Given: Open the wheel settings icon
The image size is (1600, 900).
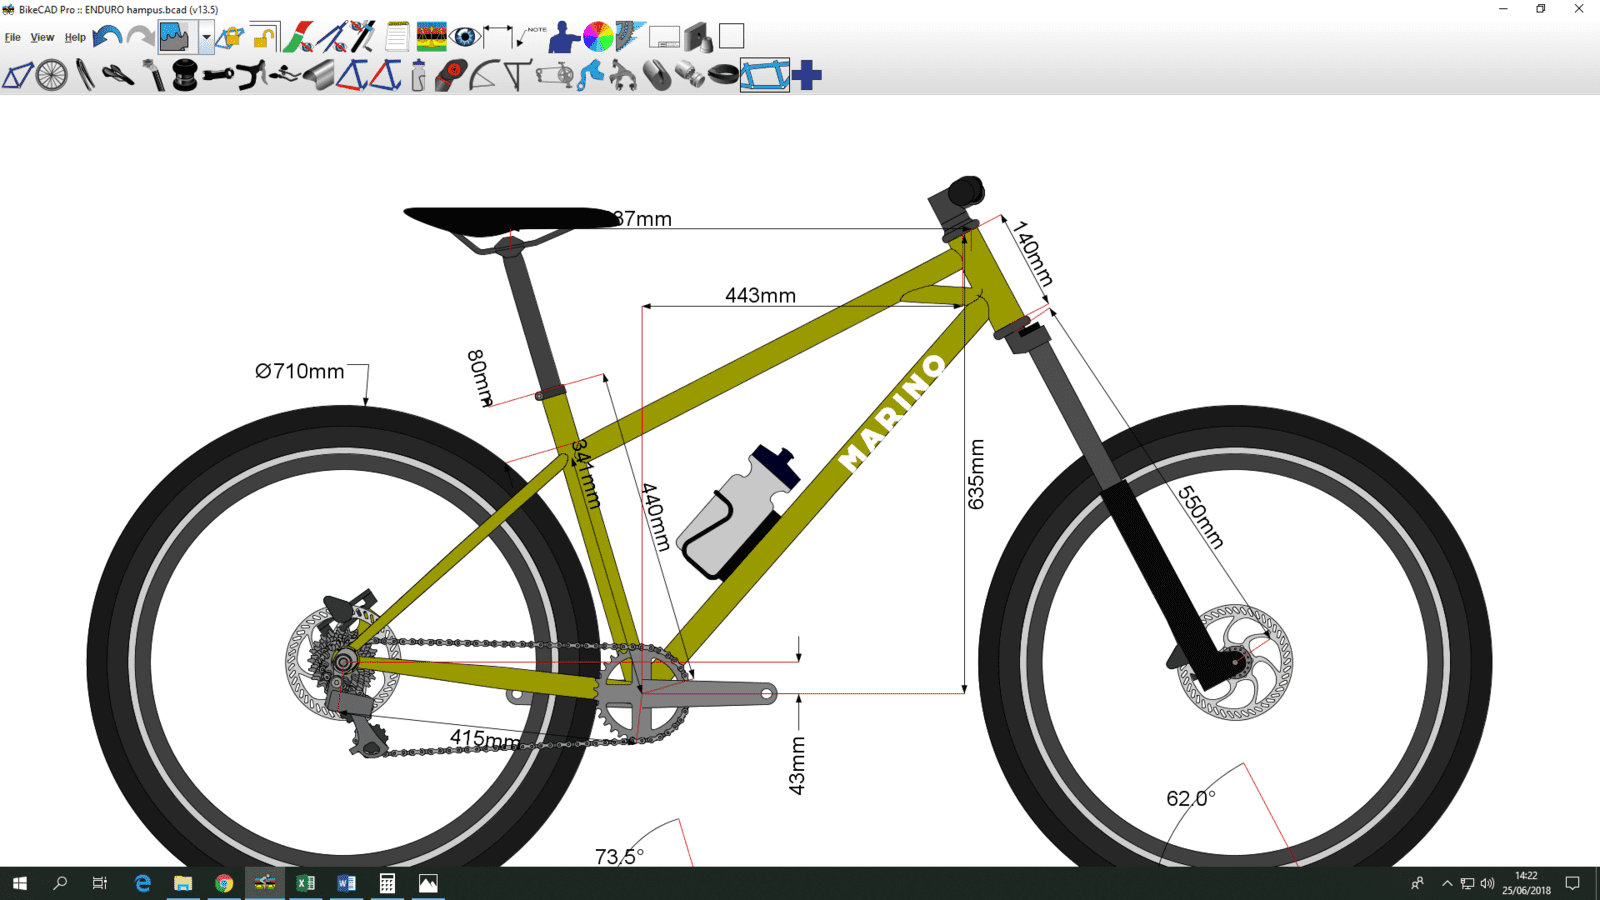Looking at the screenshot, I should (x=51, y=75).
